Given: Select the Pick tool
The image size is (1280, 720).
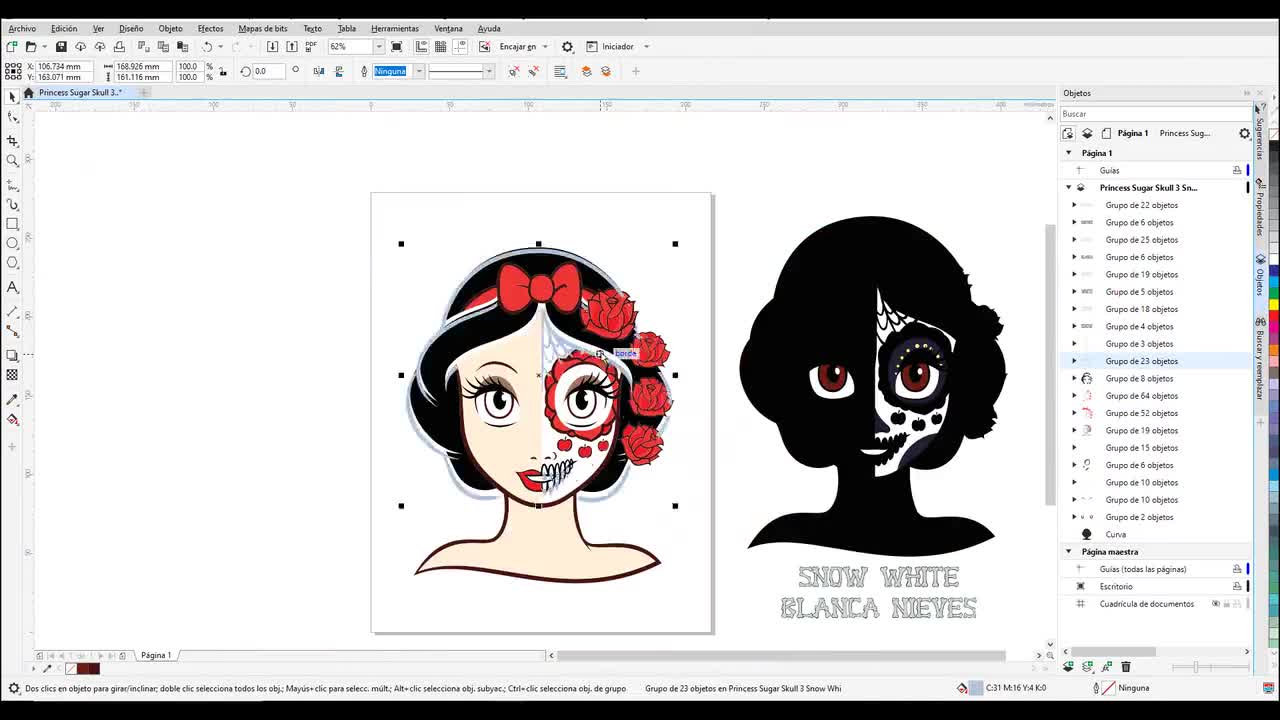Looking at the screenshot, I should click(12, 97).
